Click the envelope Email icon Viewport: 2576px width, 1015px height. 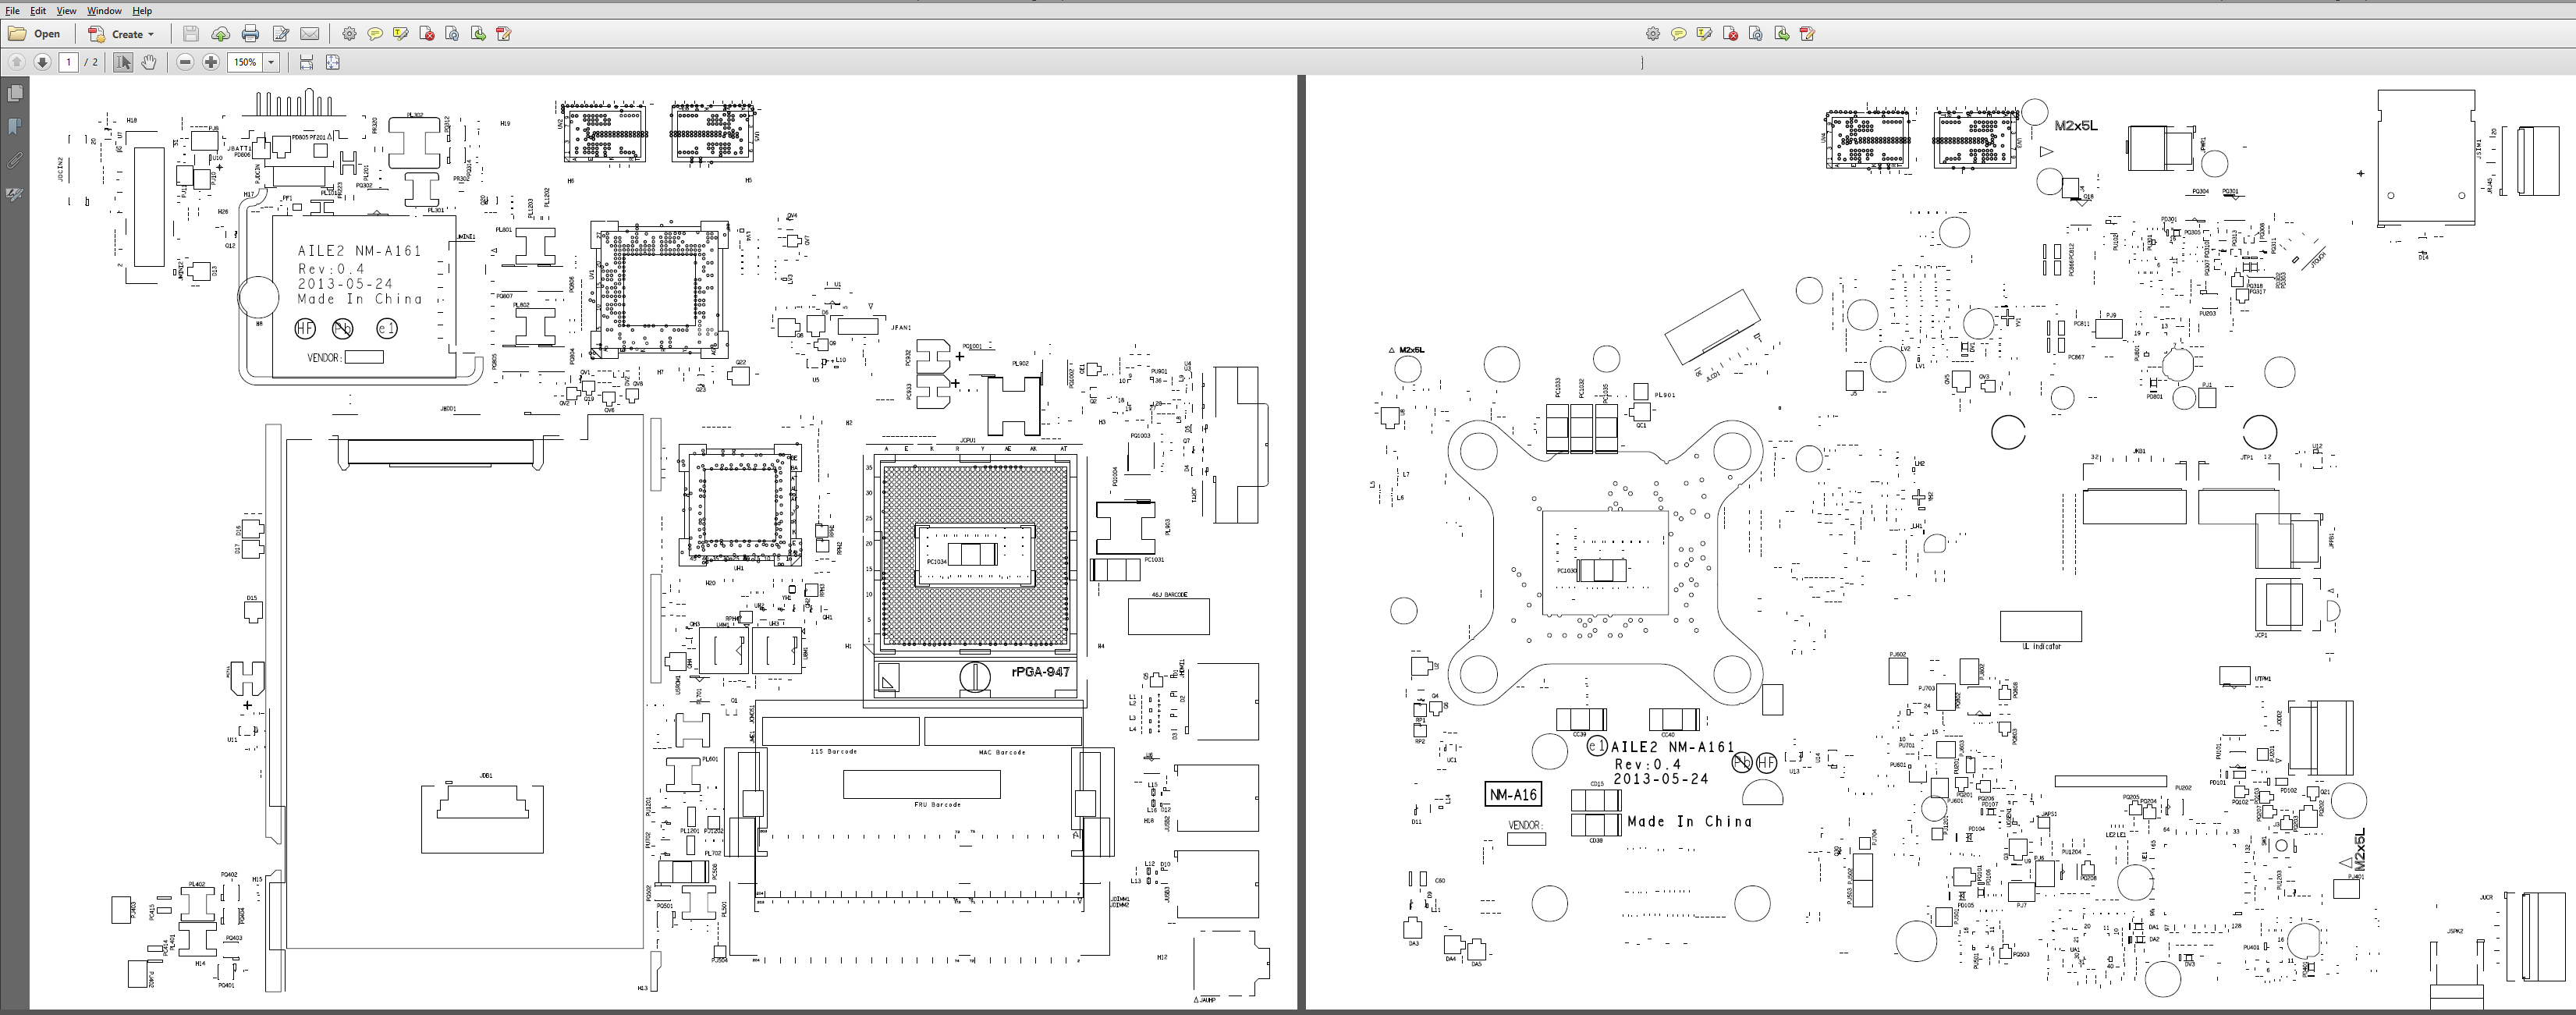310,34
